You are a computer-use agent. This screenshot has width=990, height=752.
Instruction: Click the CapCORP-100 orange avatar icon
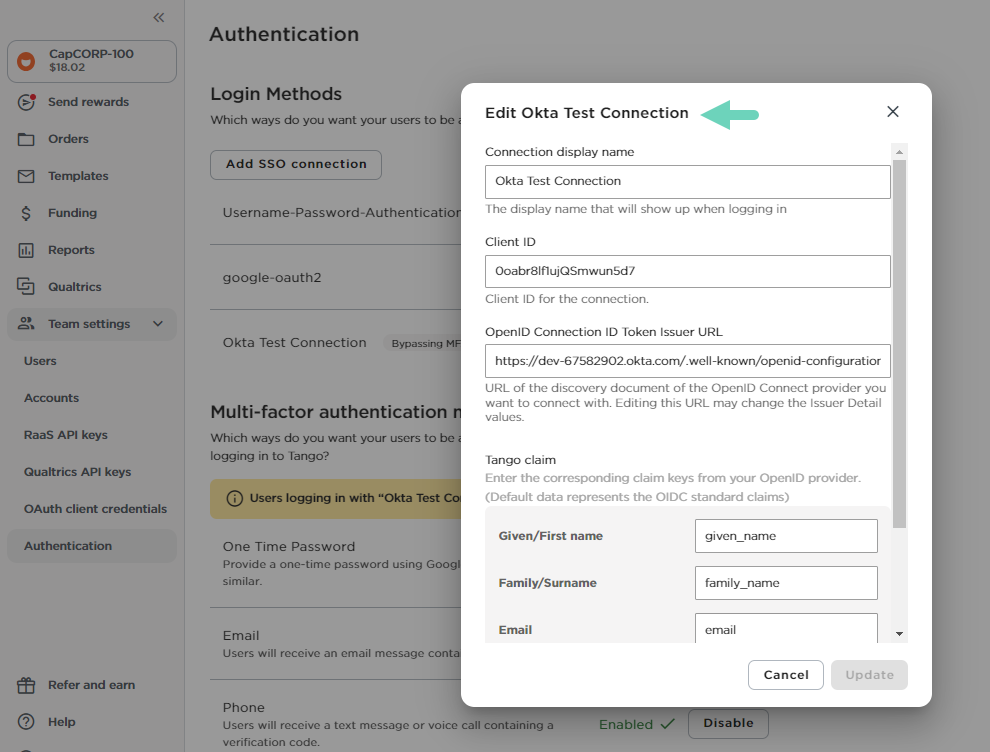[26, 61]
